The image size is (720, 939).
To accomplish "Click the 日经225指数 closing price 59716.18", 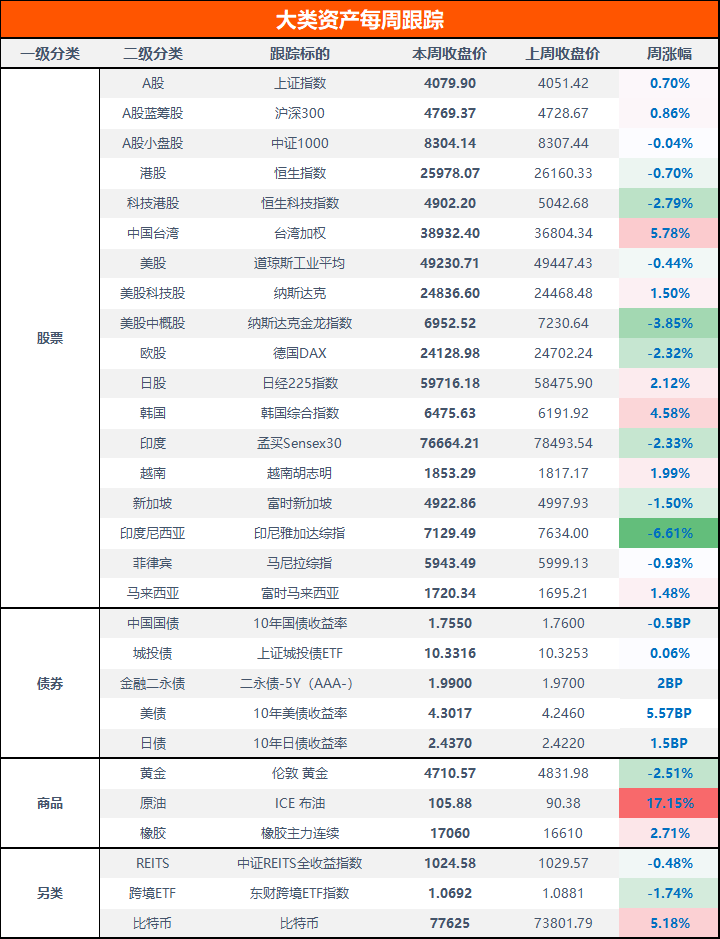I will [x=449, y=383].
